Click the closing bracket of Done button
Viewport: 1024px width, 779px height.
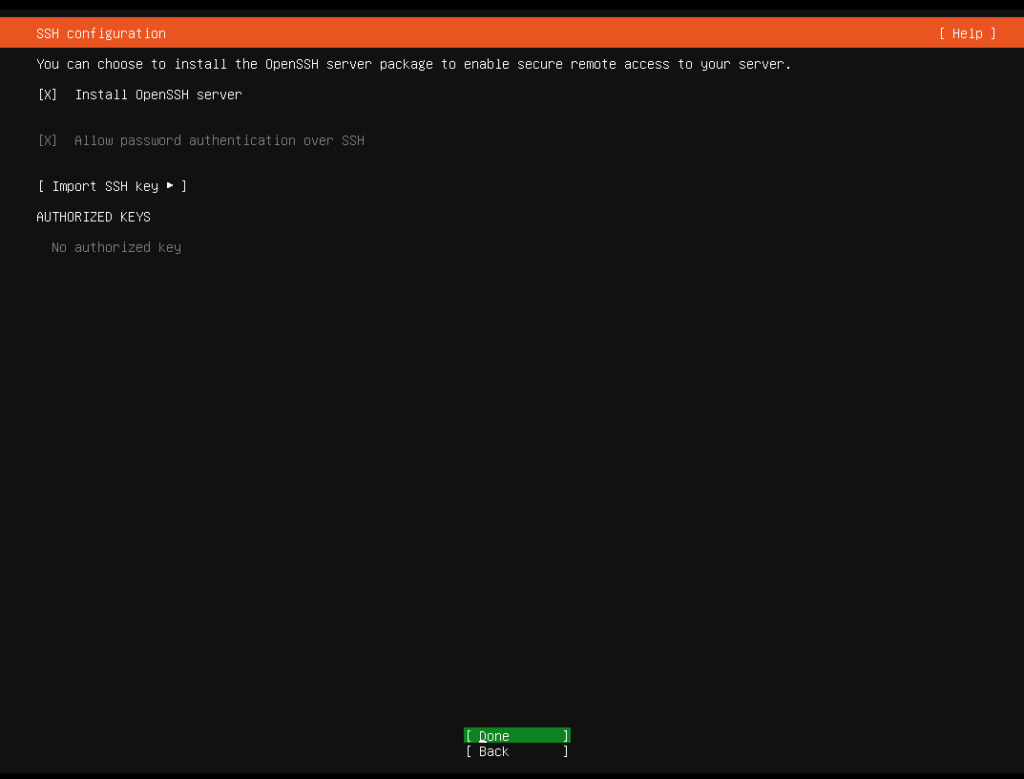point(565,736)
